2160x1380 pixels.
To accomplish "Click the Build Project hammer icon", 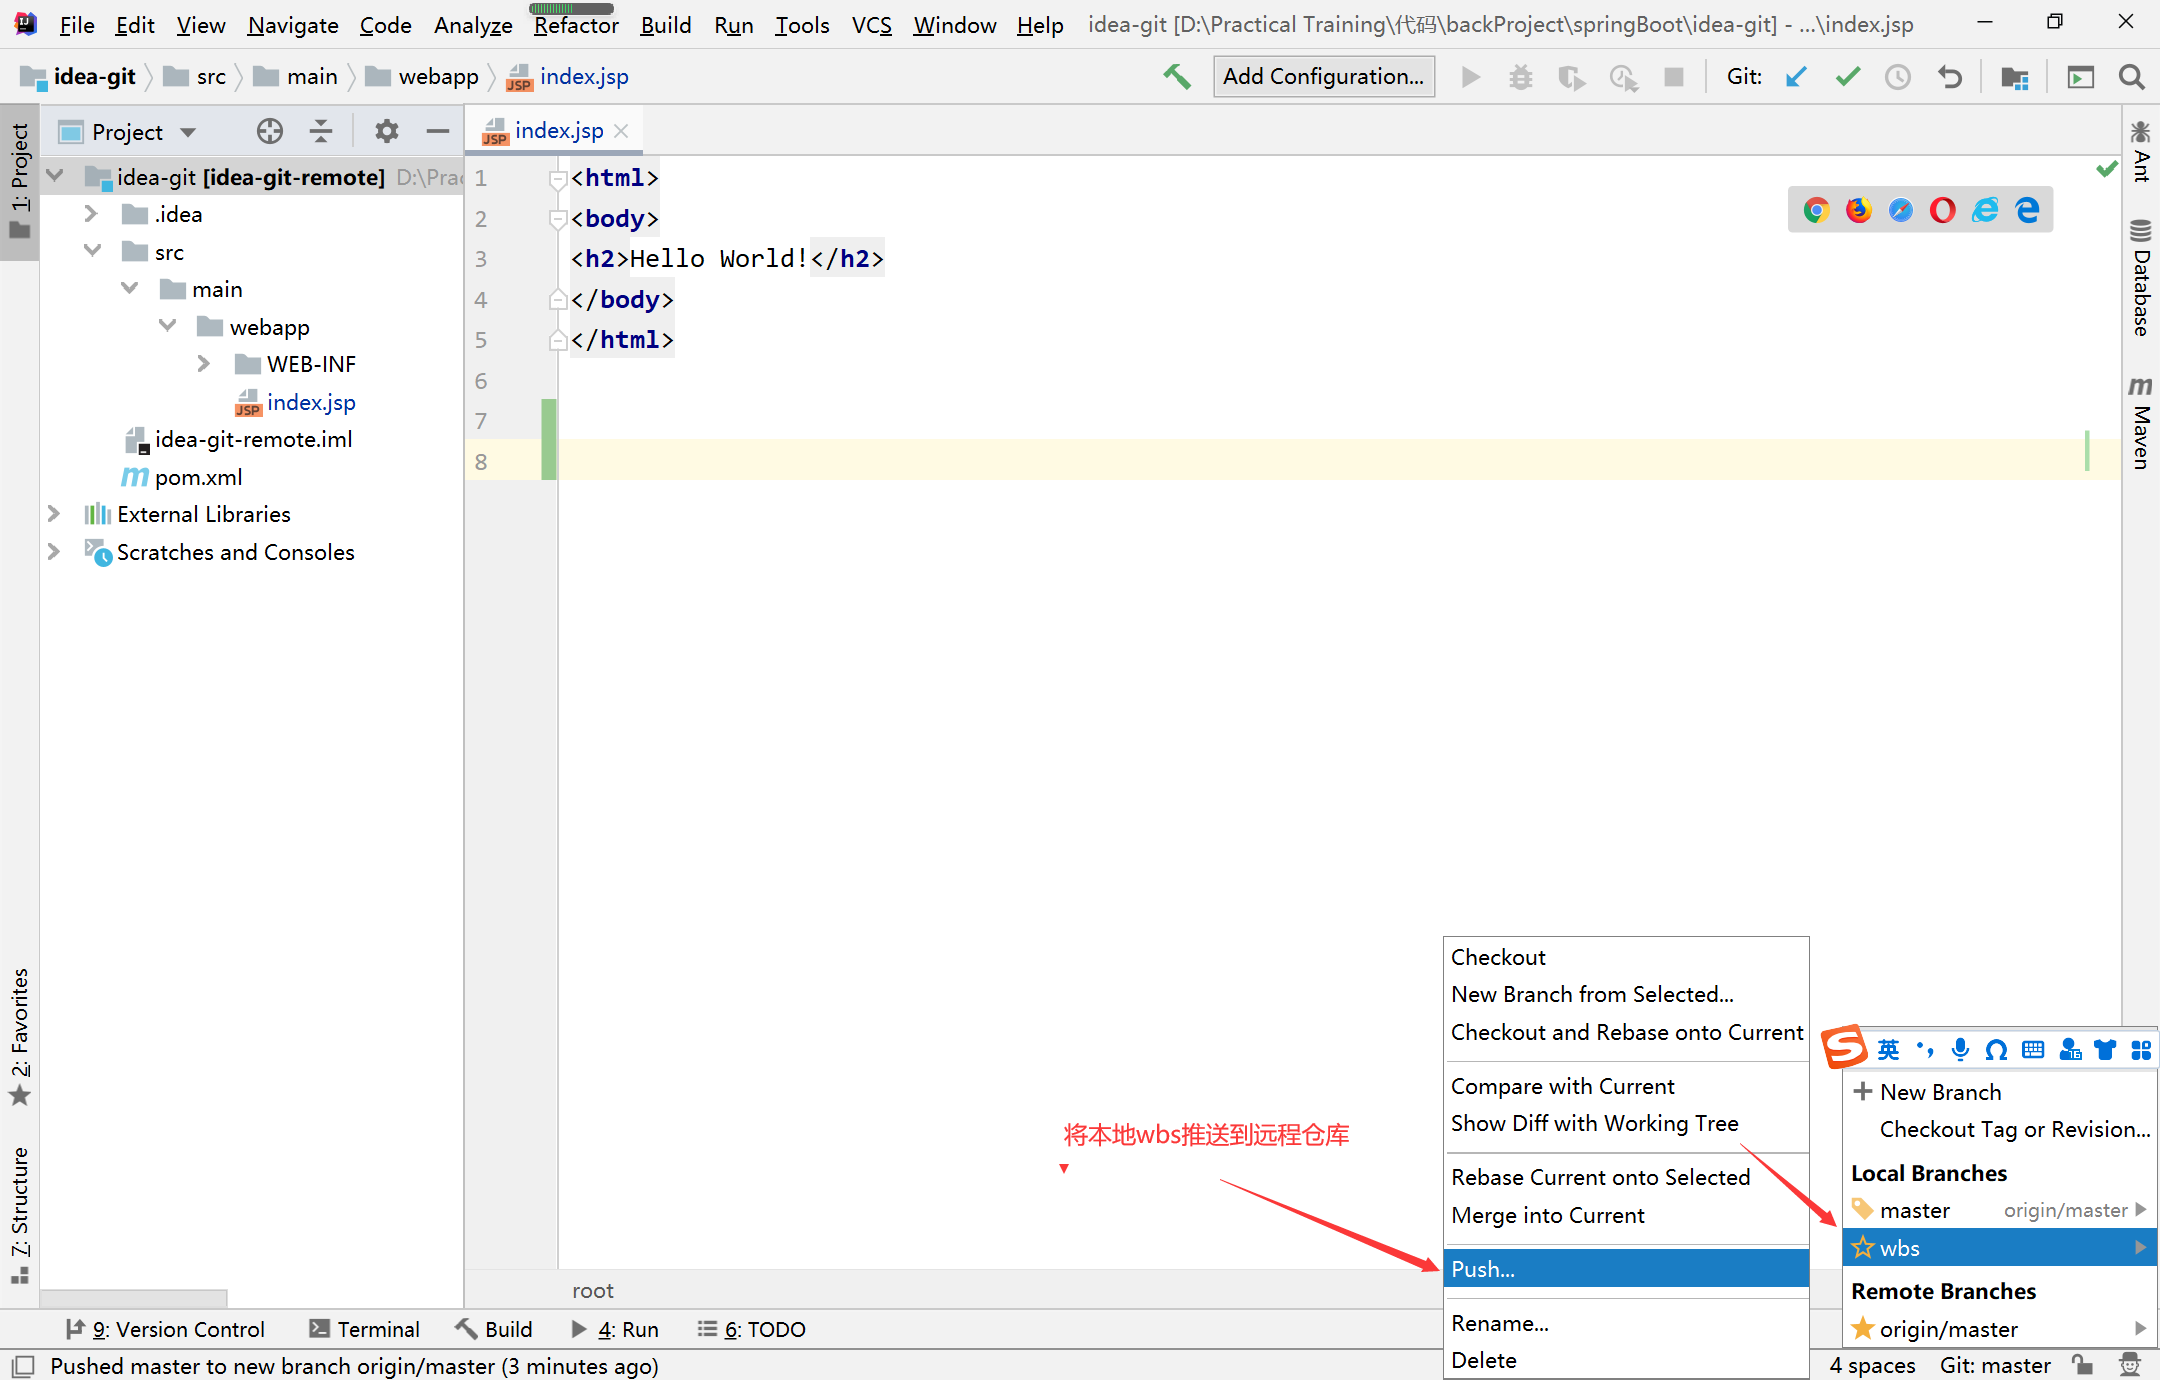I will click(x=1176, y=76).
